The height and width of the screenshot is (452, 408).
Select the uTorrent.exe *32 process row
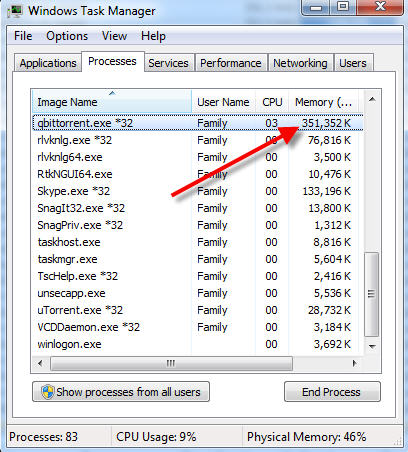coord(198,310)
